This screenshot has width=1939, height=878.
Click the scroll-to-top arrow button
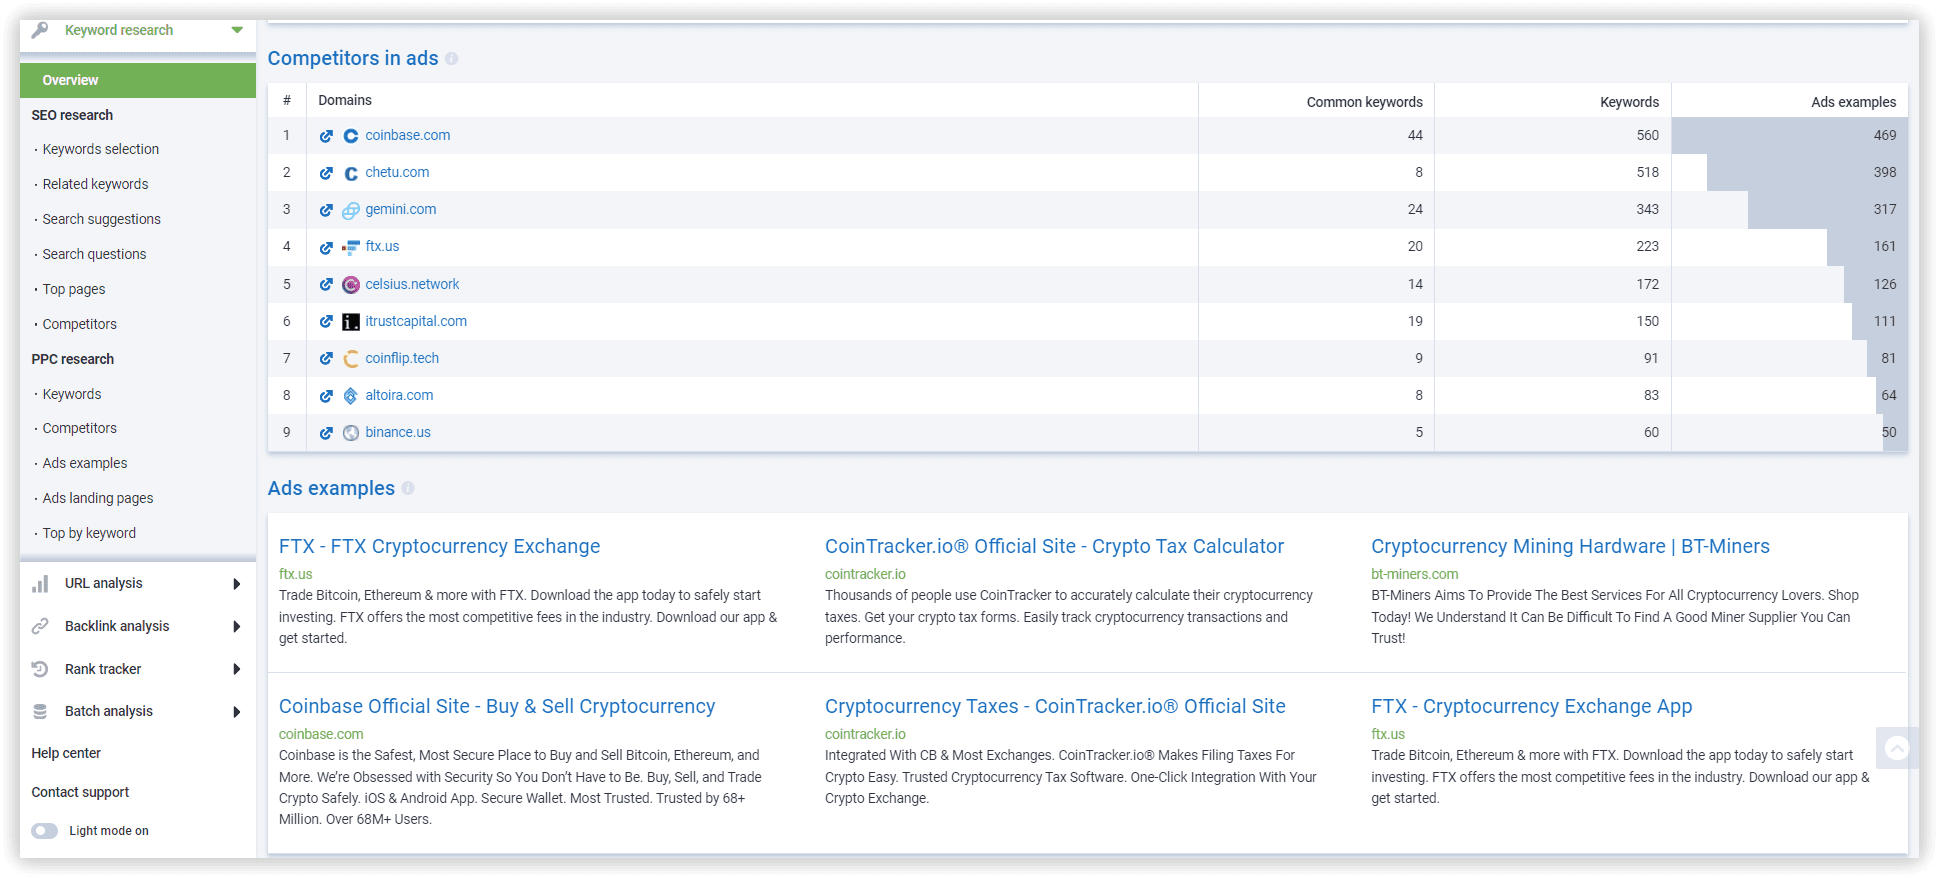1897,748
